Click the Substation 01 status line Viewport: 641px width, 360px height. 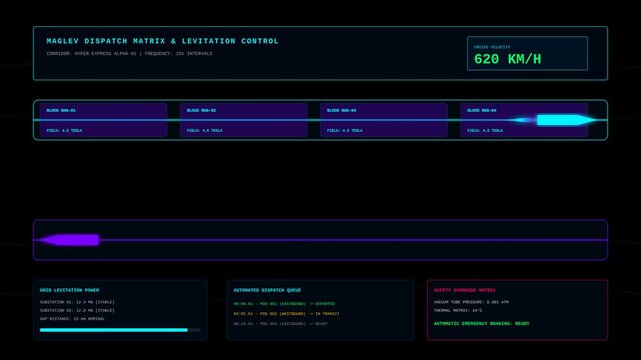click(x=77, y=302)
